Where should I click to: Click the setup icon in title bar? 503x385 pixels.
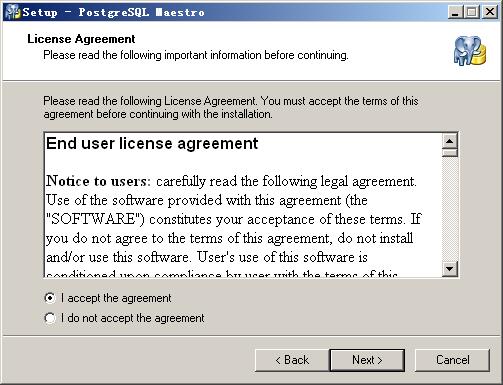(13, 12)
